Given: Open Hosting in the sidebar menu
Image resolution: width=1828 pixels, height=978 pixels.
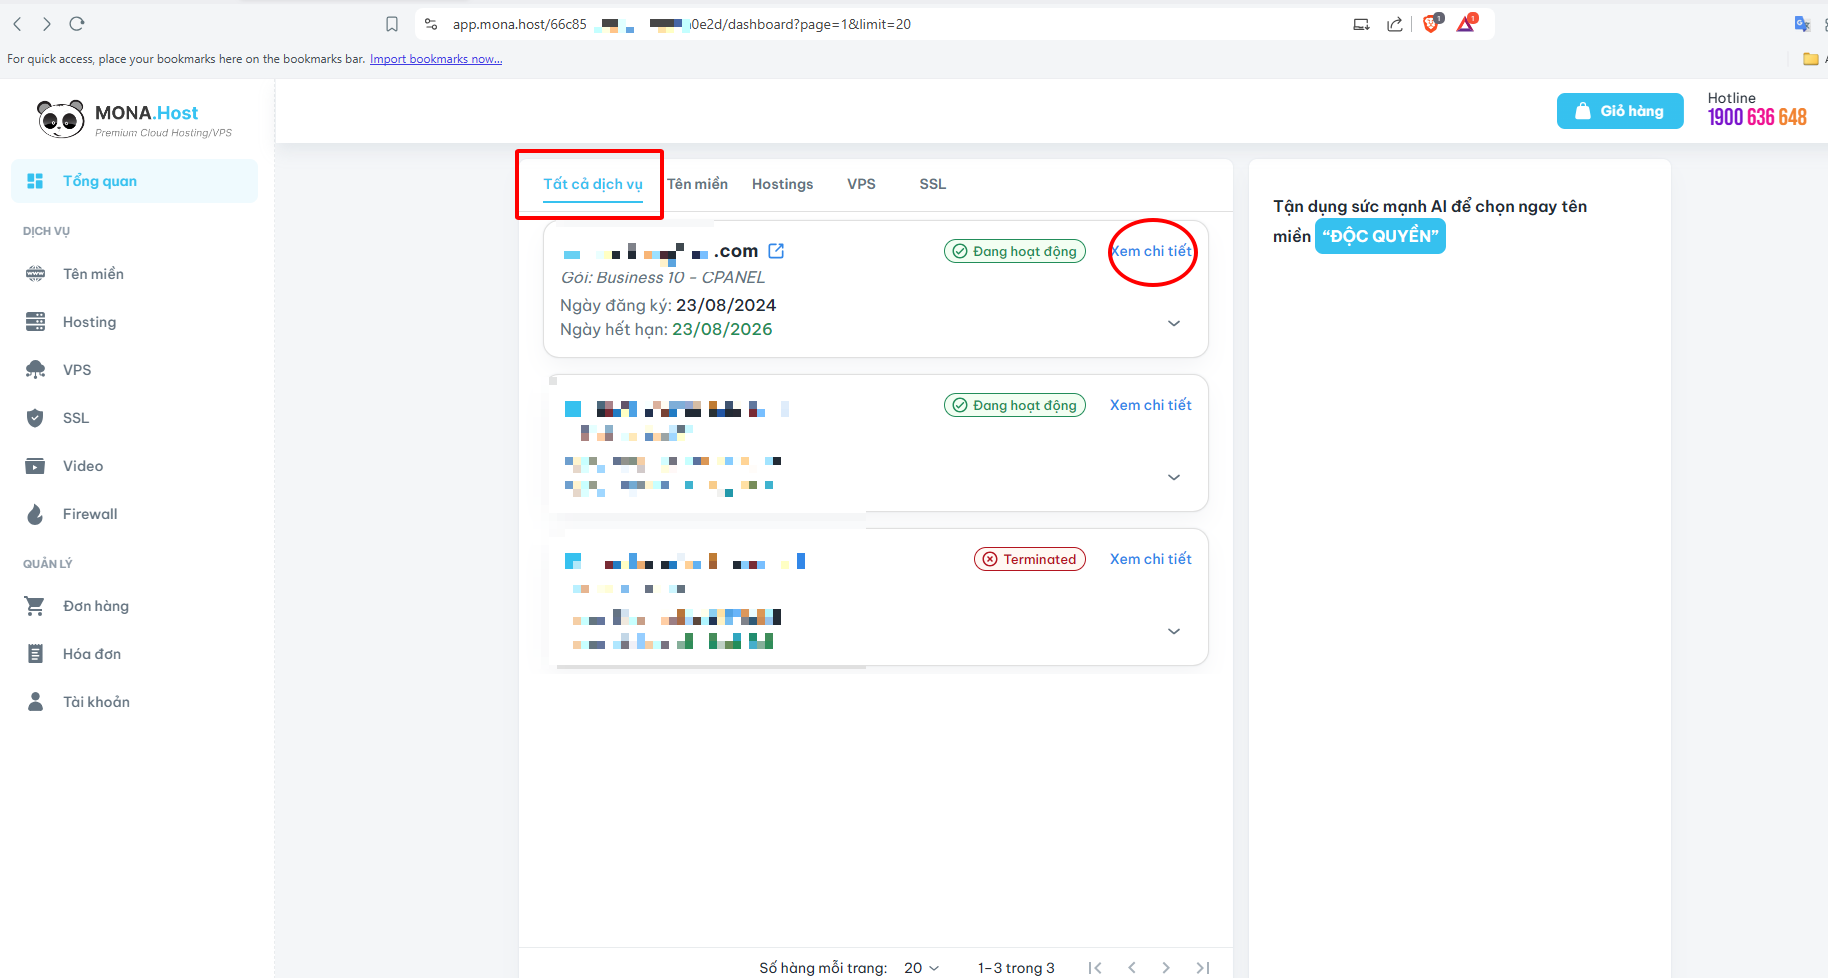Looking at the screenshot, I should coord(134,322).
